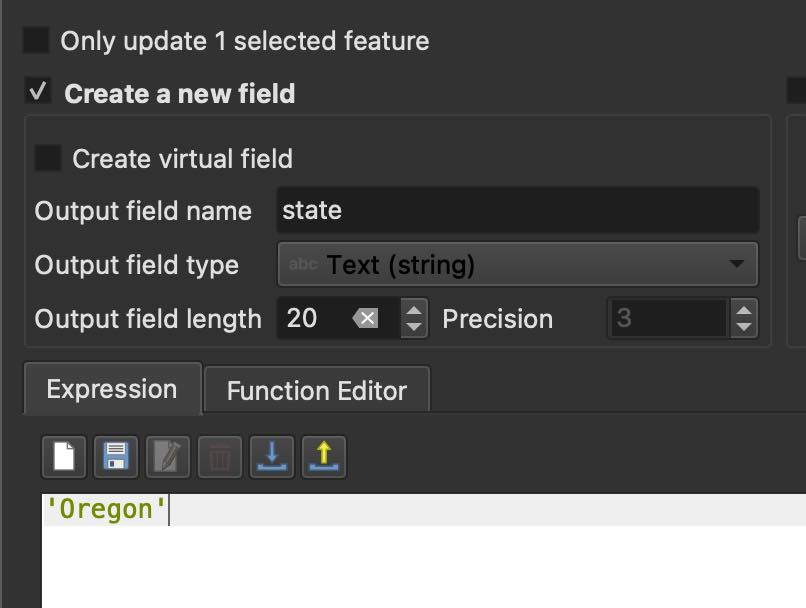Click the save expression floppy icon

115,457
